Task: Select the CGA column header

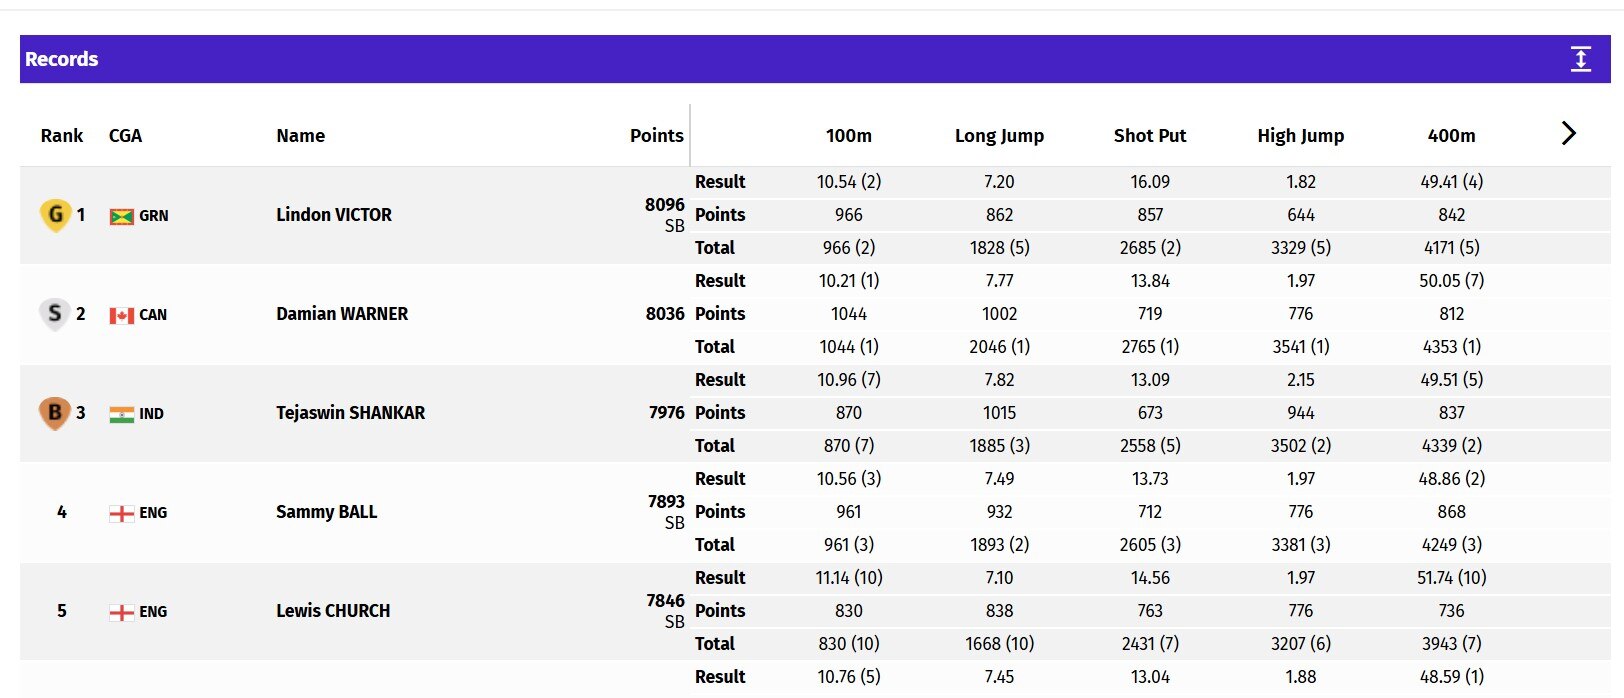Action: pyautogui.click(x=125, y=135)
